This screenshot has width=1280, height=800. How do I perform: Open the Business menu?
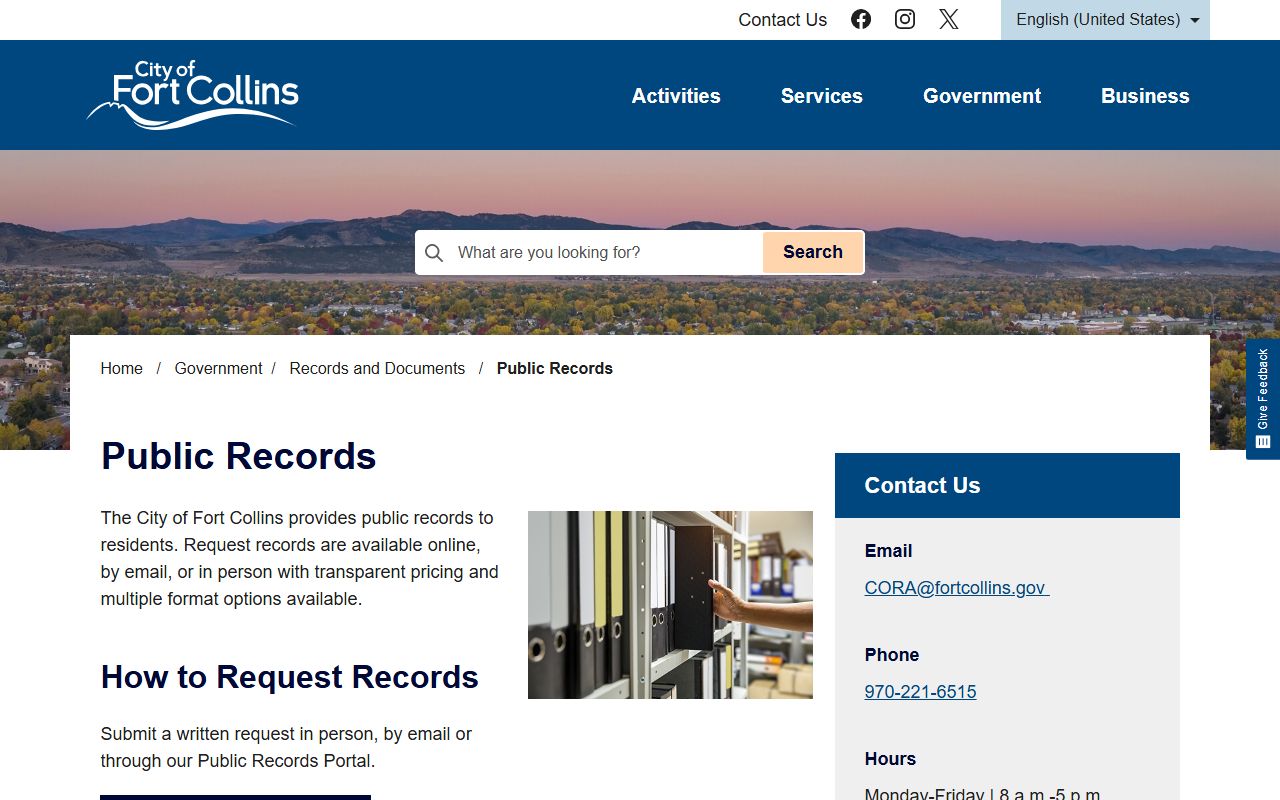point(1145,96)
